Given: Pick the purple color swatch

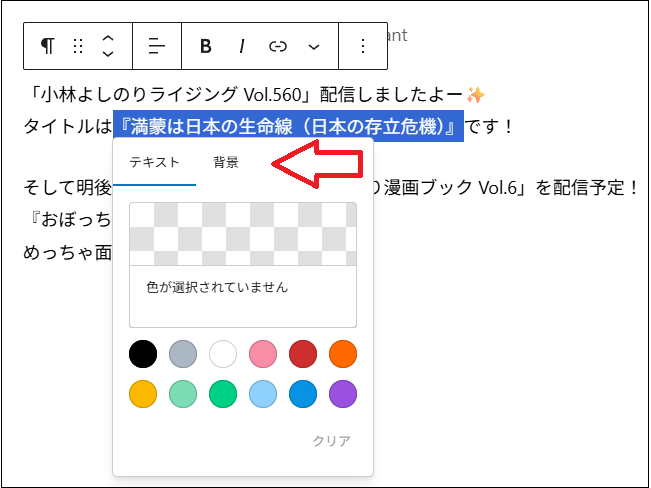Looking at the screenshot, I should click(x=343, y=394).
